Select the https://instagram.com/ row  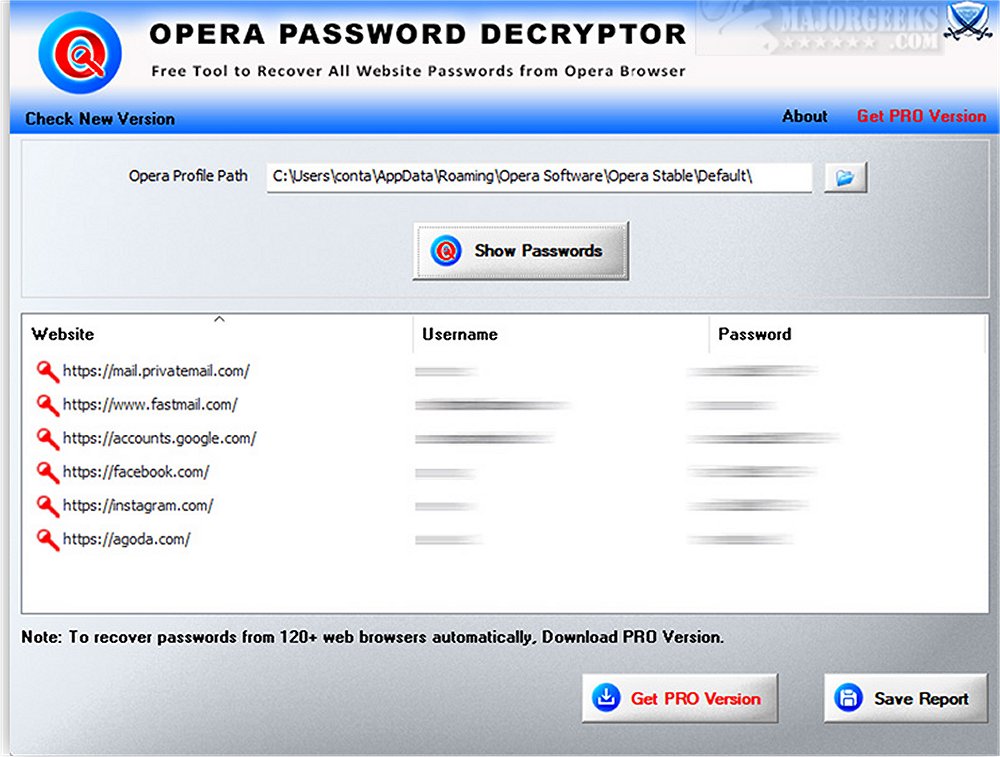(504, 506)
